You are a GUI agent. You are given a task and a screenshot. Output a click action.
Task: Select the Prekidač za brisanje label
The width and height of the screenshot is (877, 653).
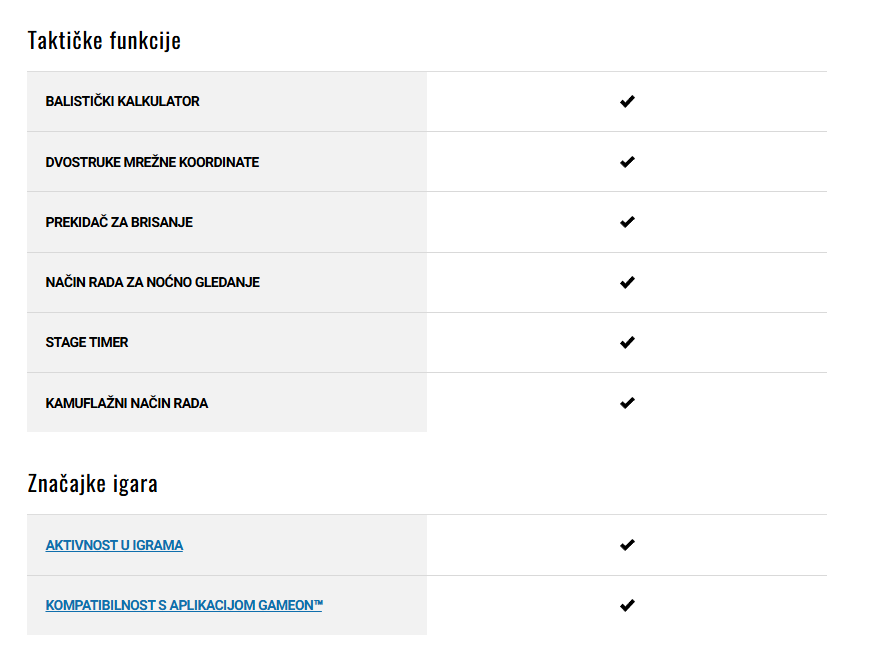(x=119, y=222)
